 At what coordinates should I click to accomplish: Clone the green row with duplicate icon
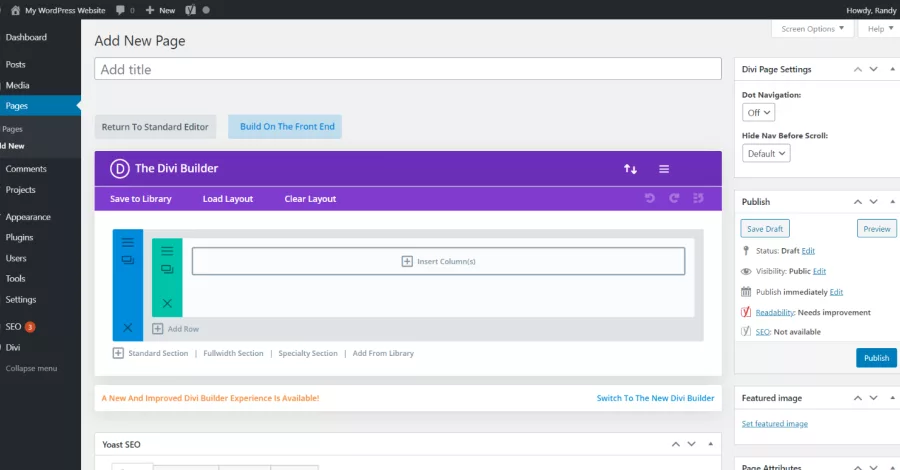pos(167,269)
